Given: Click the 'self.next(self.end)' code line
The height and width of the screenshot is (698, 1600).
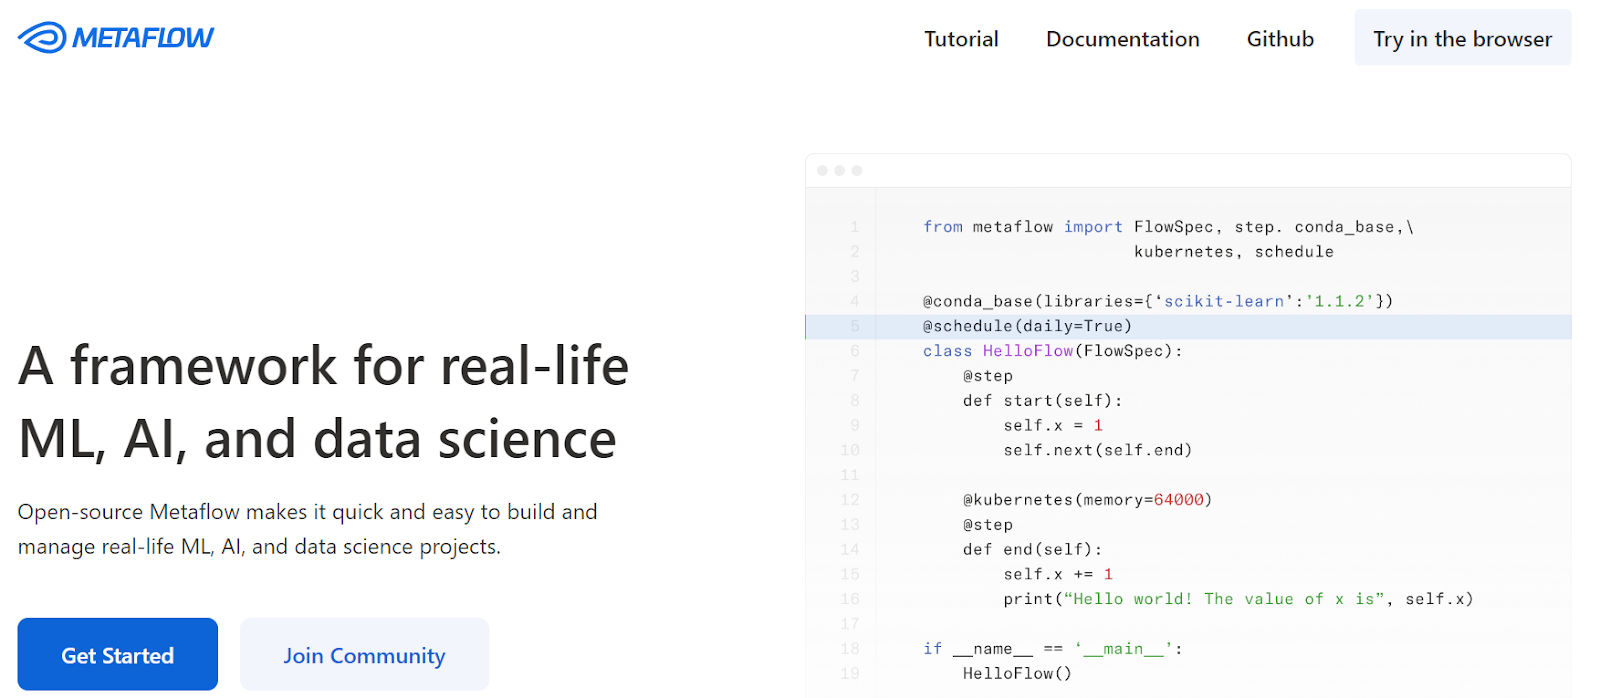Looking at the screenshot, I should click(1098, 450).
